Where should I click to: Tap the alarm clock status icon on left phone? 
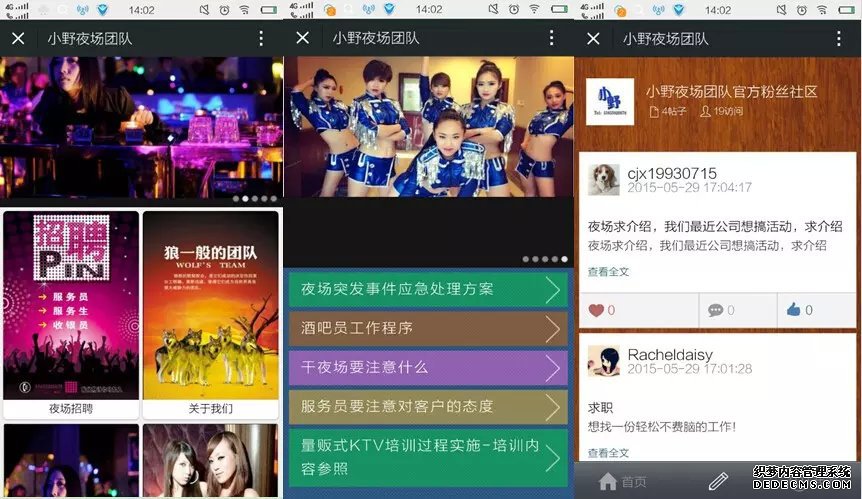224,10
